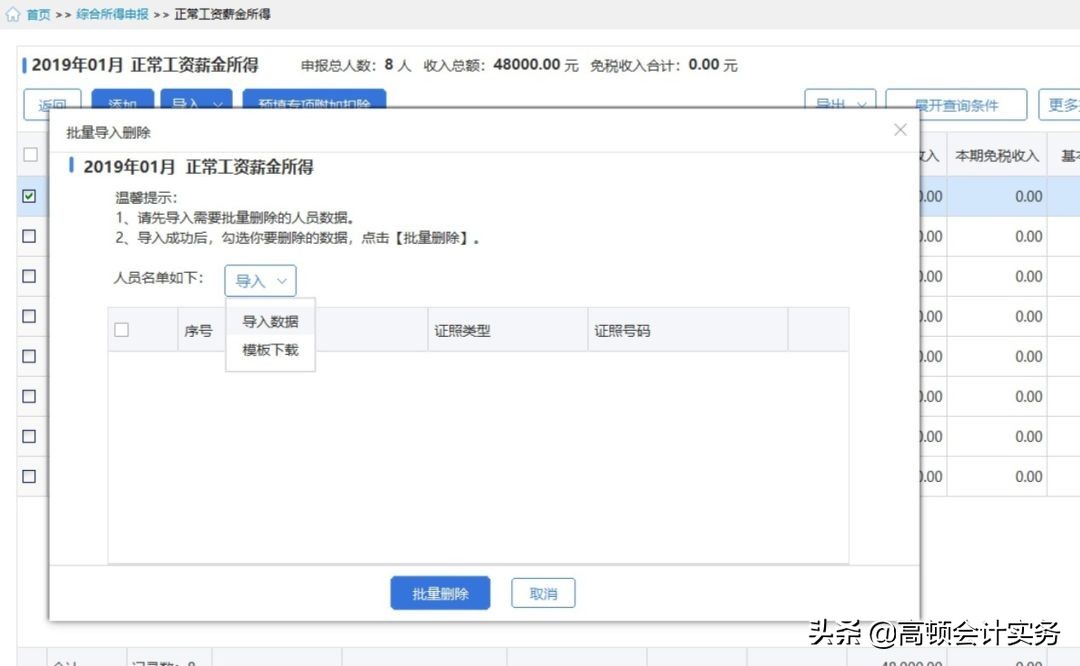Click the 批量删除 batch delete button
1080x666 pixels.
click(440, 592)
